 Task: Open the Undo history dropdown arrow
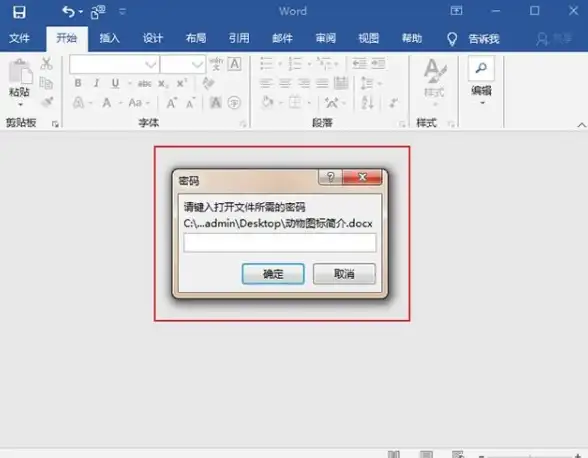click(81, 12)
